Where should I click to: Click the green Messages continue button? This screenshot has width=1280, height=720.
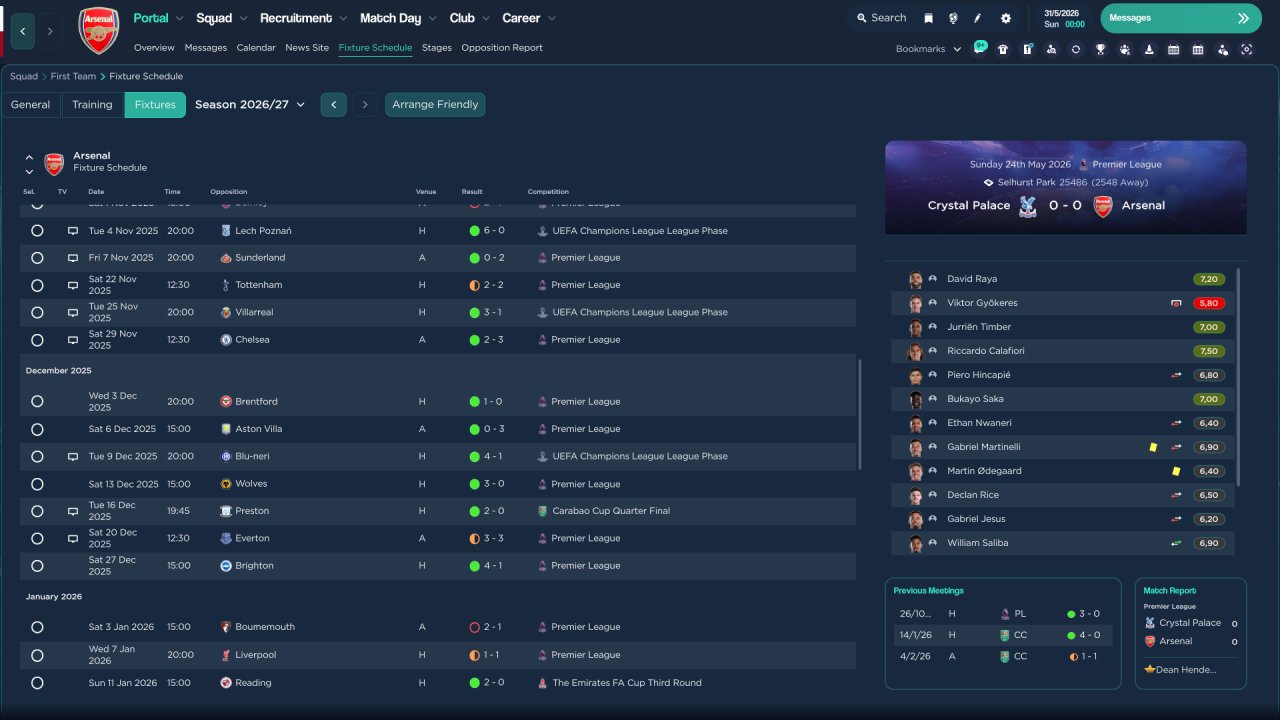1181,18
